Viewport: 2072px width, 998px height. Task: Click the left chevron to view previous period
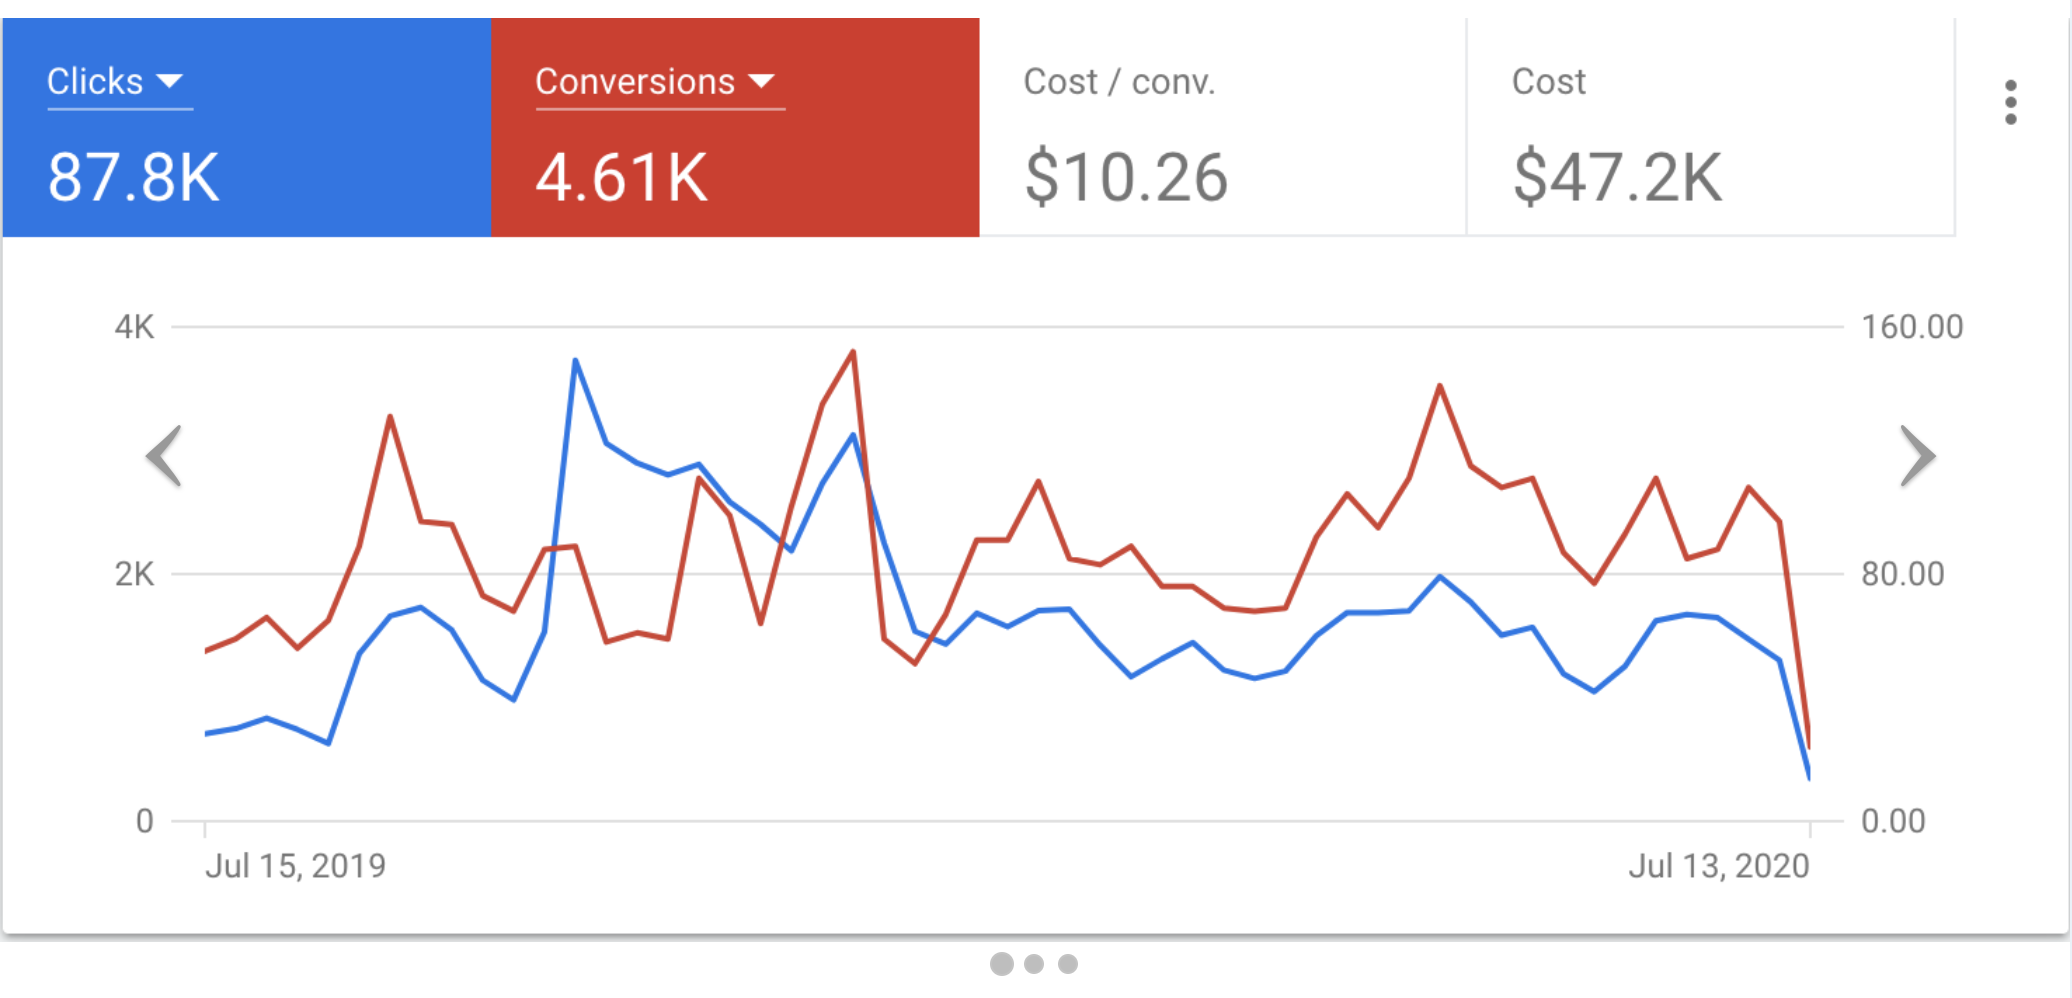point(164,456)
